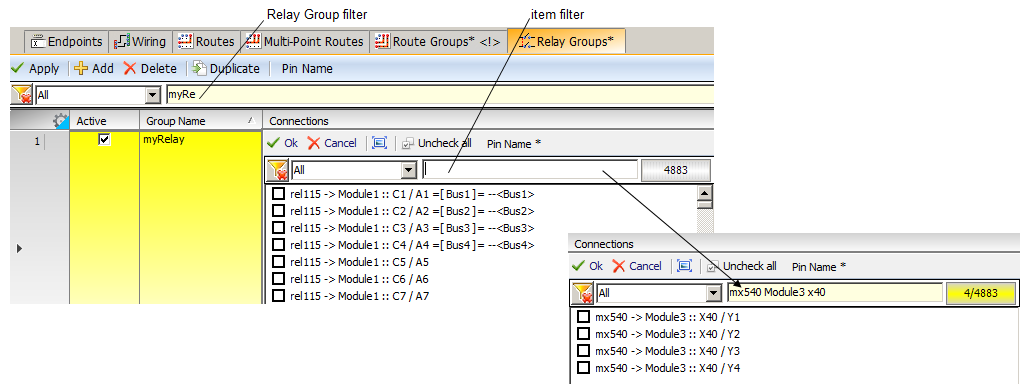Open the Multi-Point Routes tab

[x=304, y=42]
